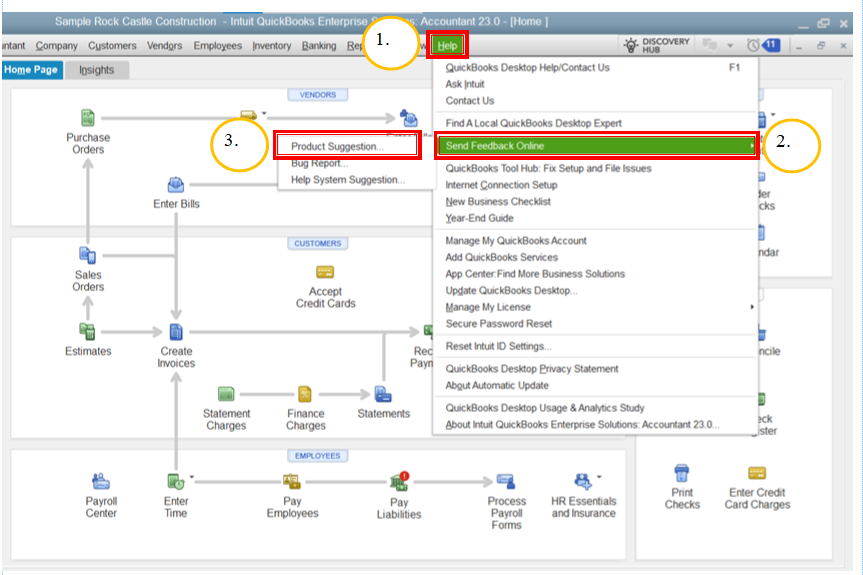Expand the HR Essentials dropdown arrow
The image size is (863, 575).
click(x=599, y=477)
